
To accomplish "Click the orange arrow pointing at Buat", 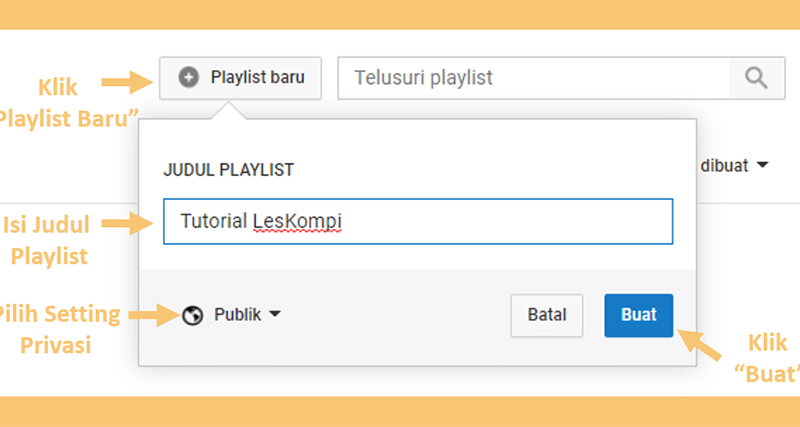I will (x=699, y=345).
